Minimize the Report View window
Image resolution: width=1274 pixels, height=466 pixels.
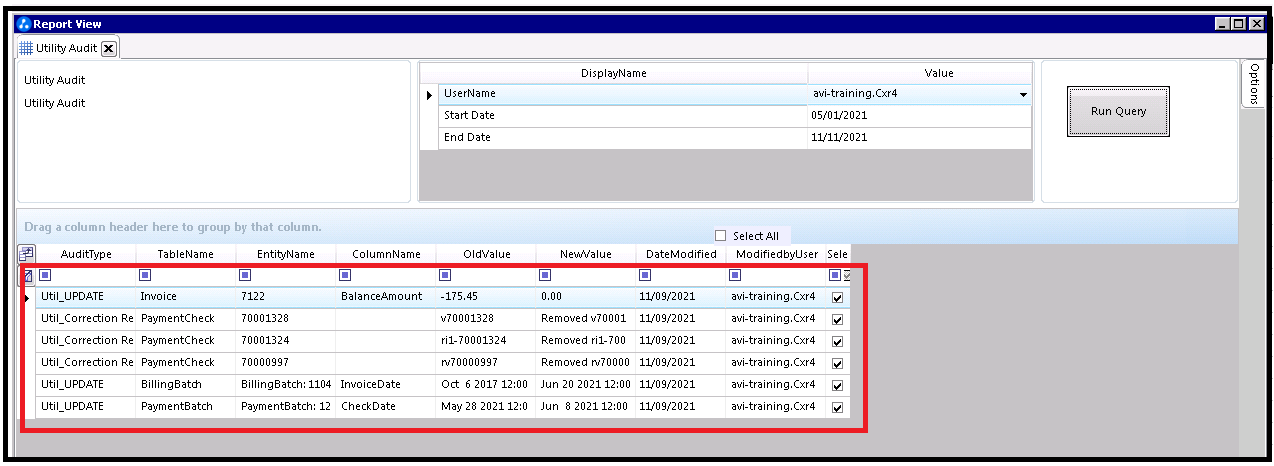pyautogui.click(x=1224, y=24)
